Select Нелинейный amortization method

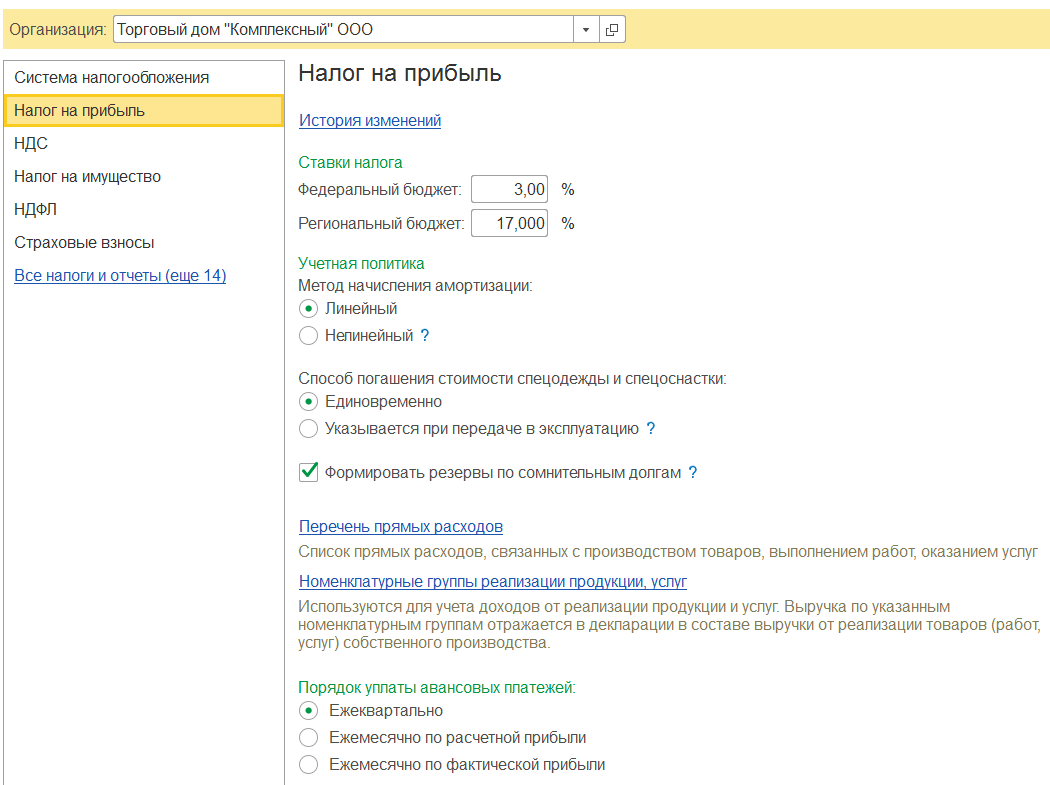309,336
